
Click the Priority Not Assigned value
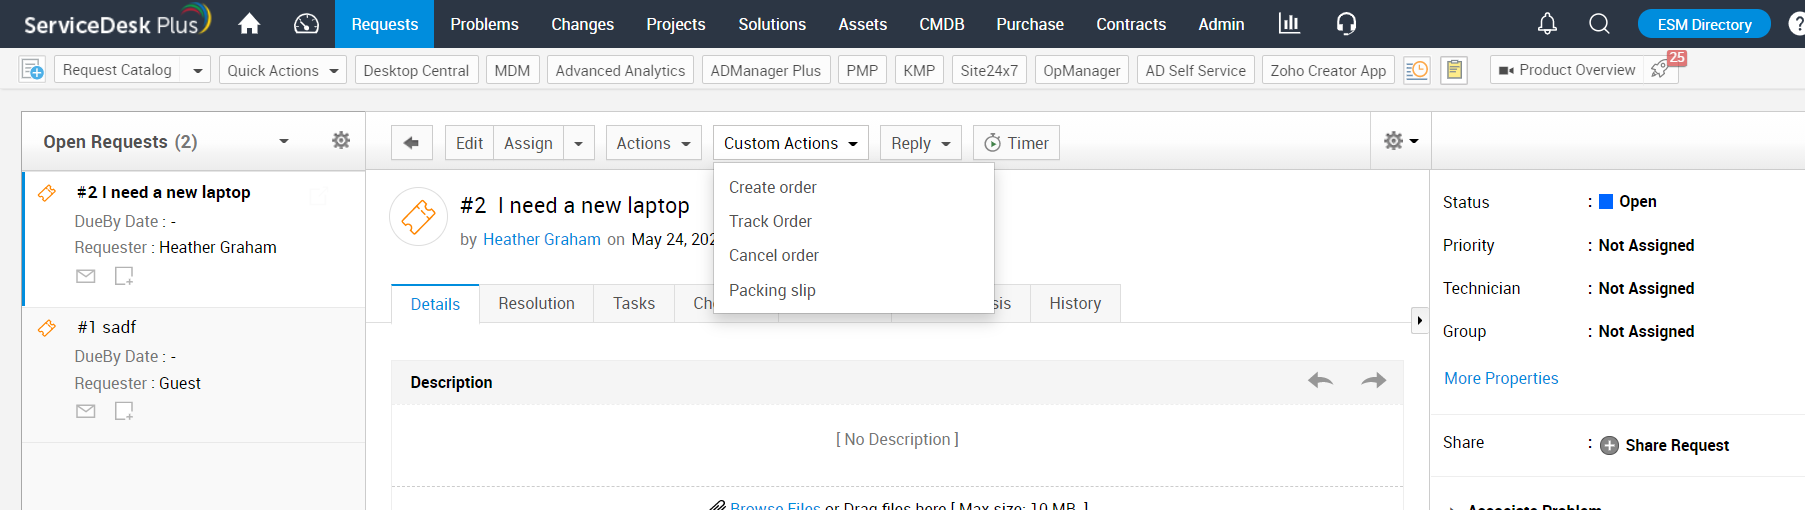tap(1646, 245)
